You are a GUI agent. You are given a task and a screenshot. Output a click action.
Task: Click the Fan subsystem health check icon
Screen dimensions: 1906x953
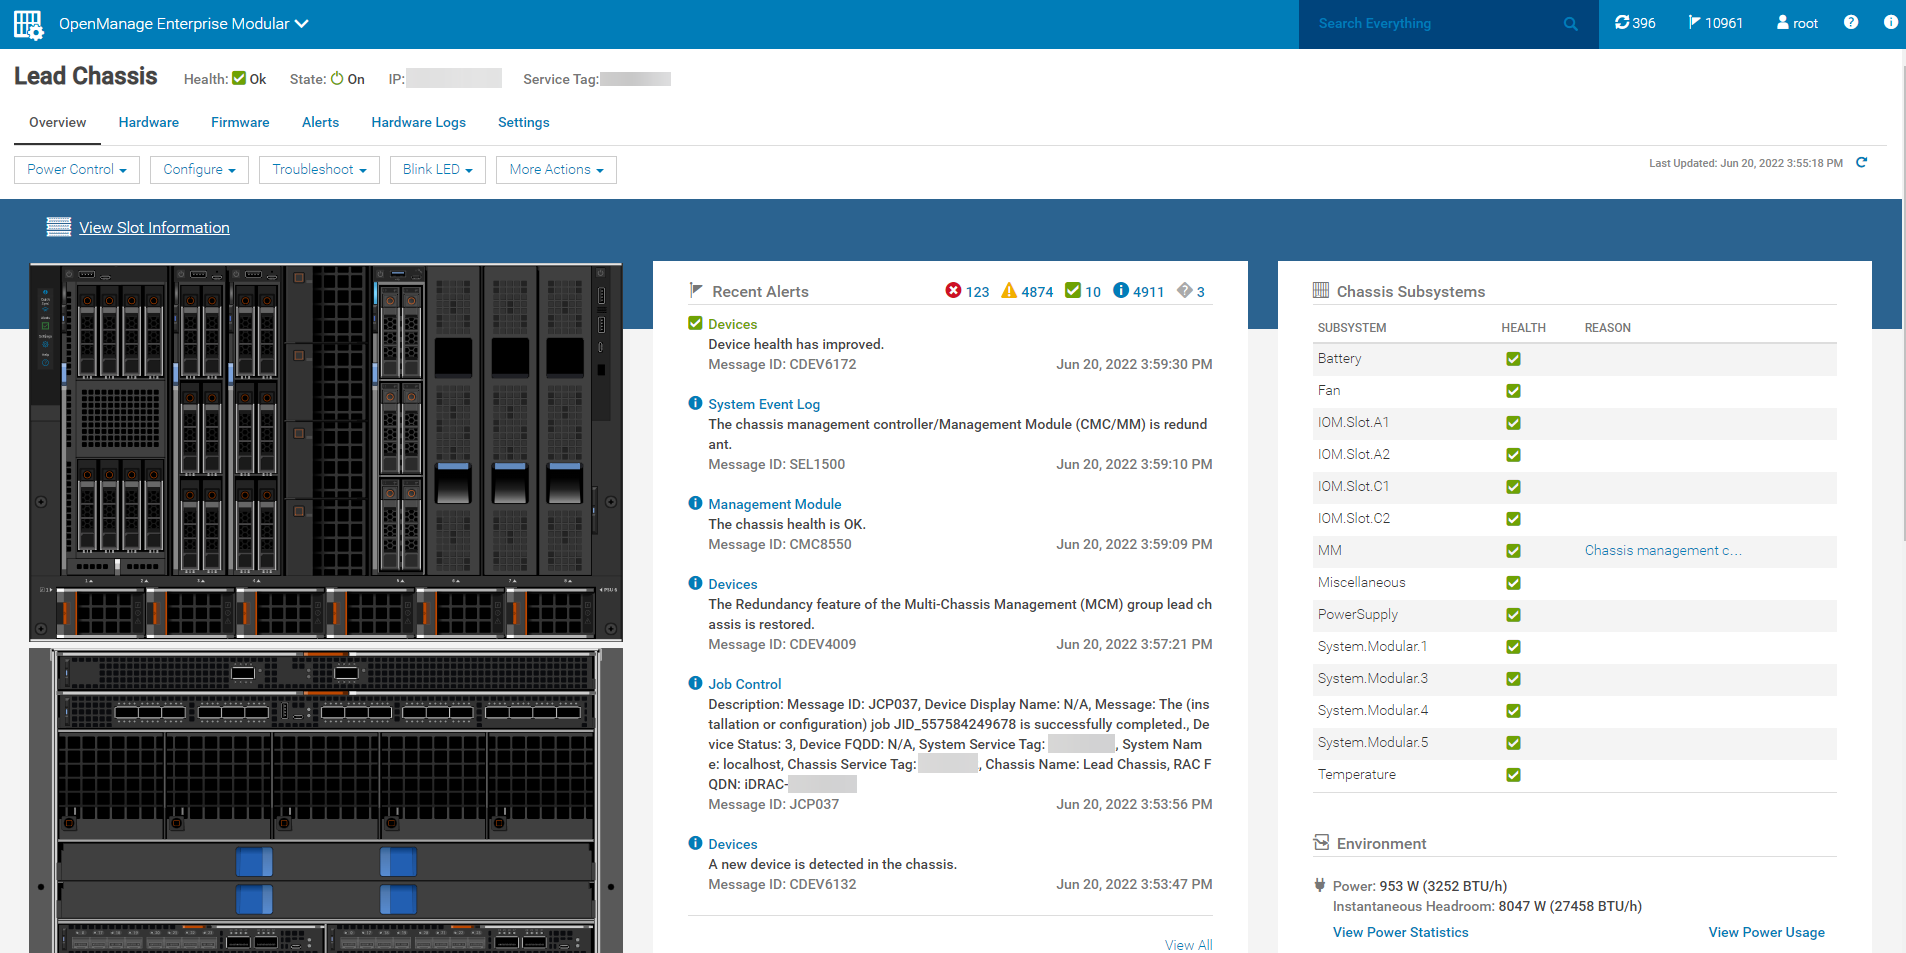pos(1513,391)
